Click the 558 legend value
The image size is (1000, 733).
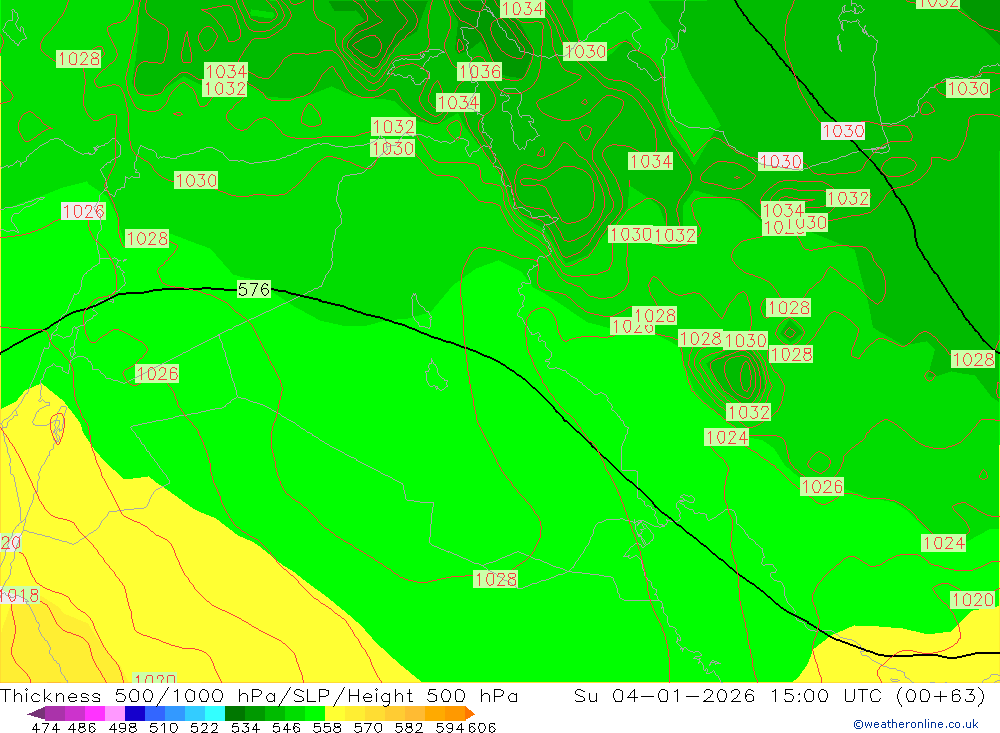(327, 727)
